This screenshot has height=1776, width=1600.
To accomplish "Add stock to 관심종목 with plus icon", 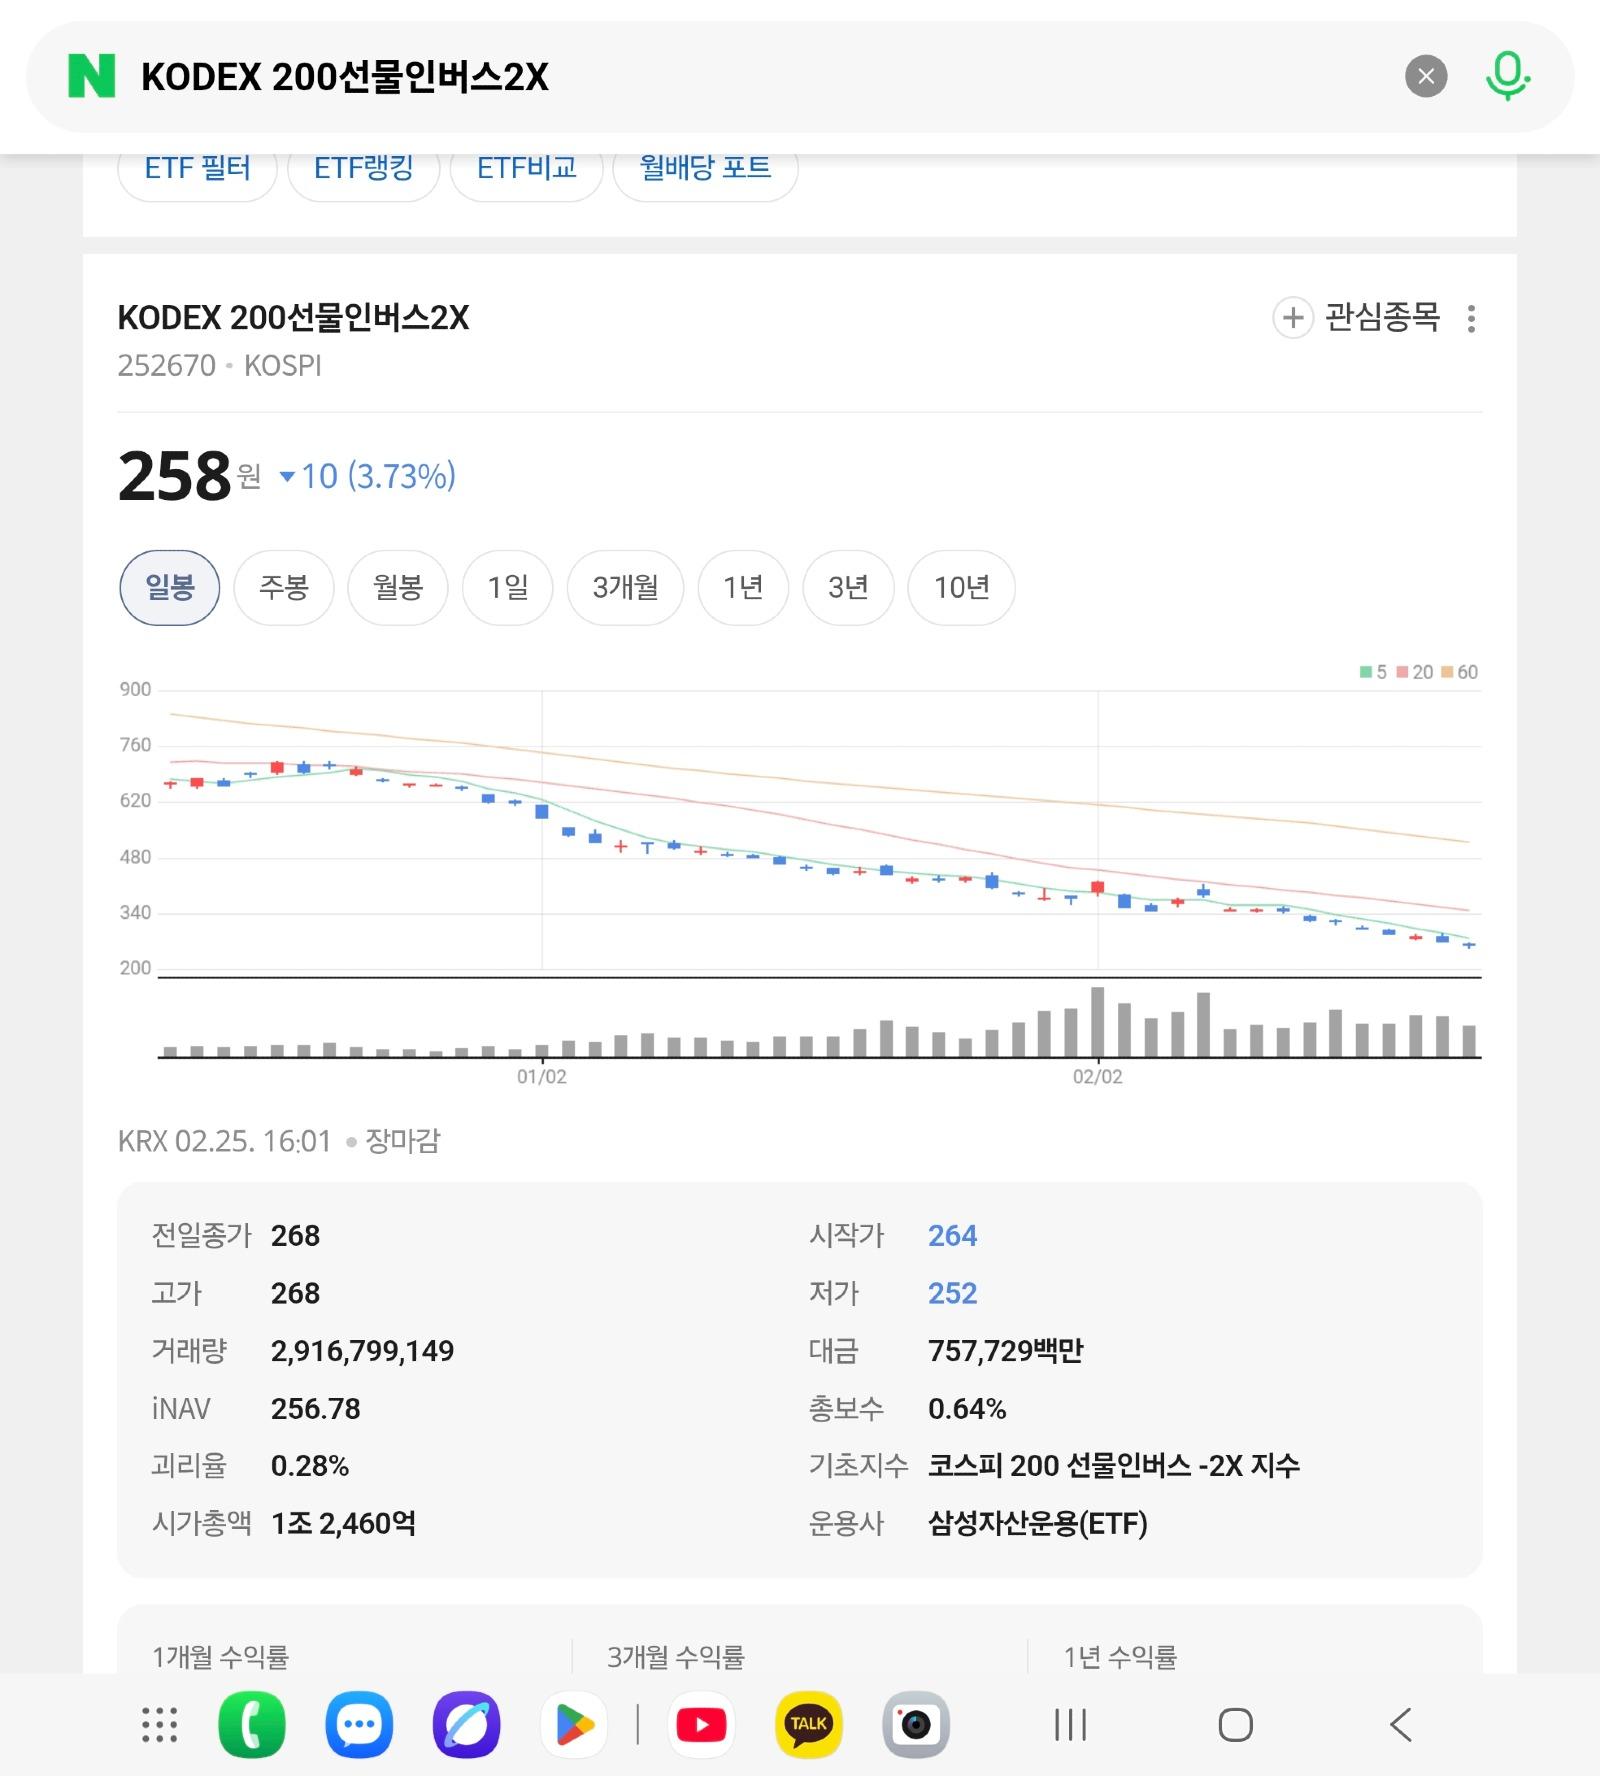I will tap(1293, 318).
